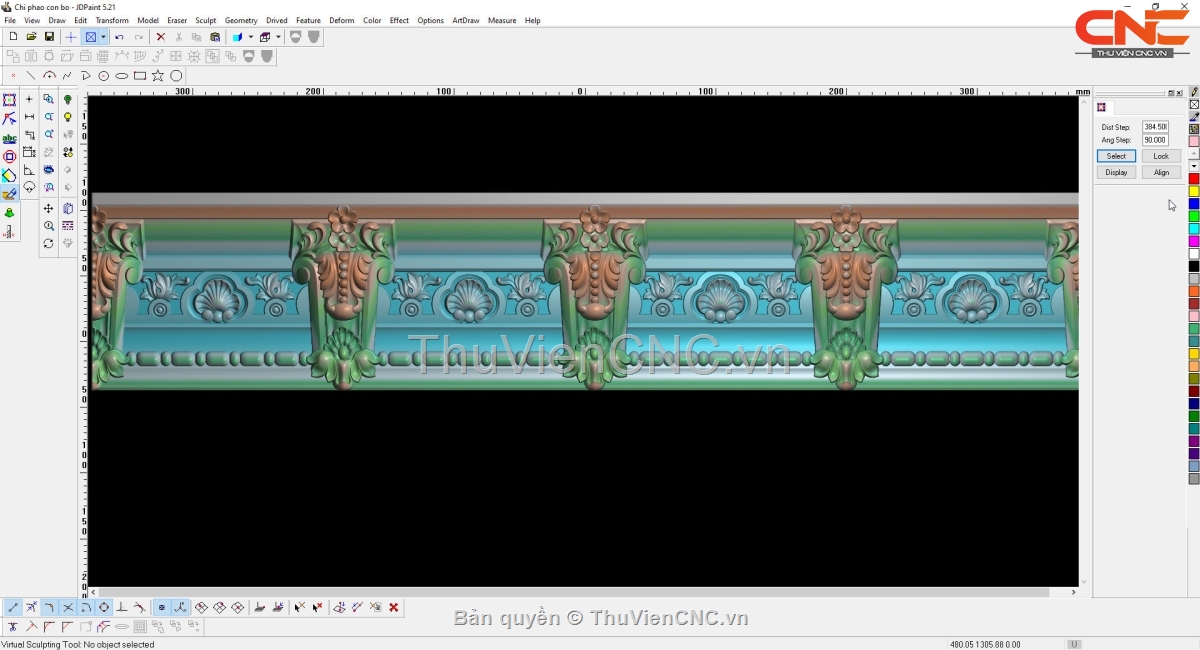Open dropdown next to wireframe cube
The width and height of the screenshot is (1200, 650).
(x=278, y=37)
